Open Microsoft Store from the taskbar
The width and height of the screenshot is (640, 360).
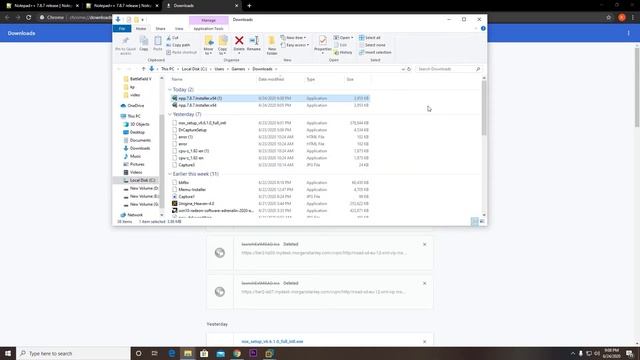[x=204, y=353]
